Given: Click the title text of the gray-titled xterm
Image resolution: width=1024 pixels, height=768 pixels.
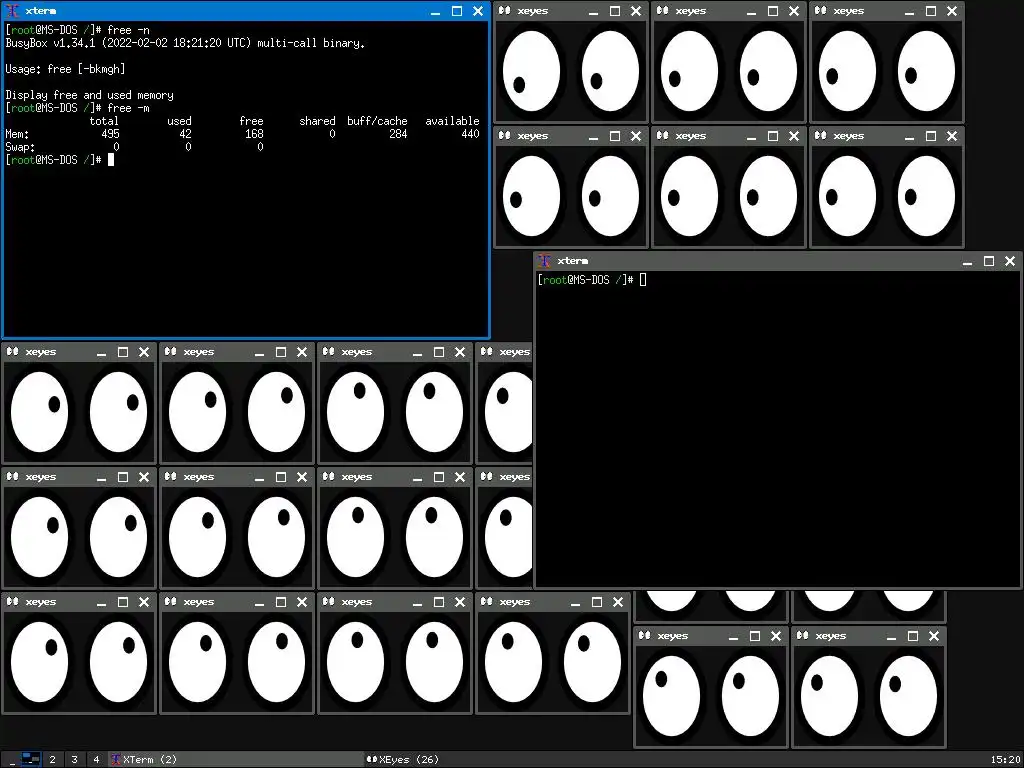Looking at the screenshot, I should click(x=573, y=261).
